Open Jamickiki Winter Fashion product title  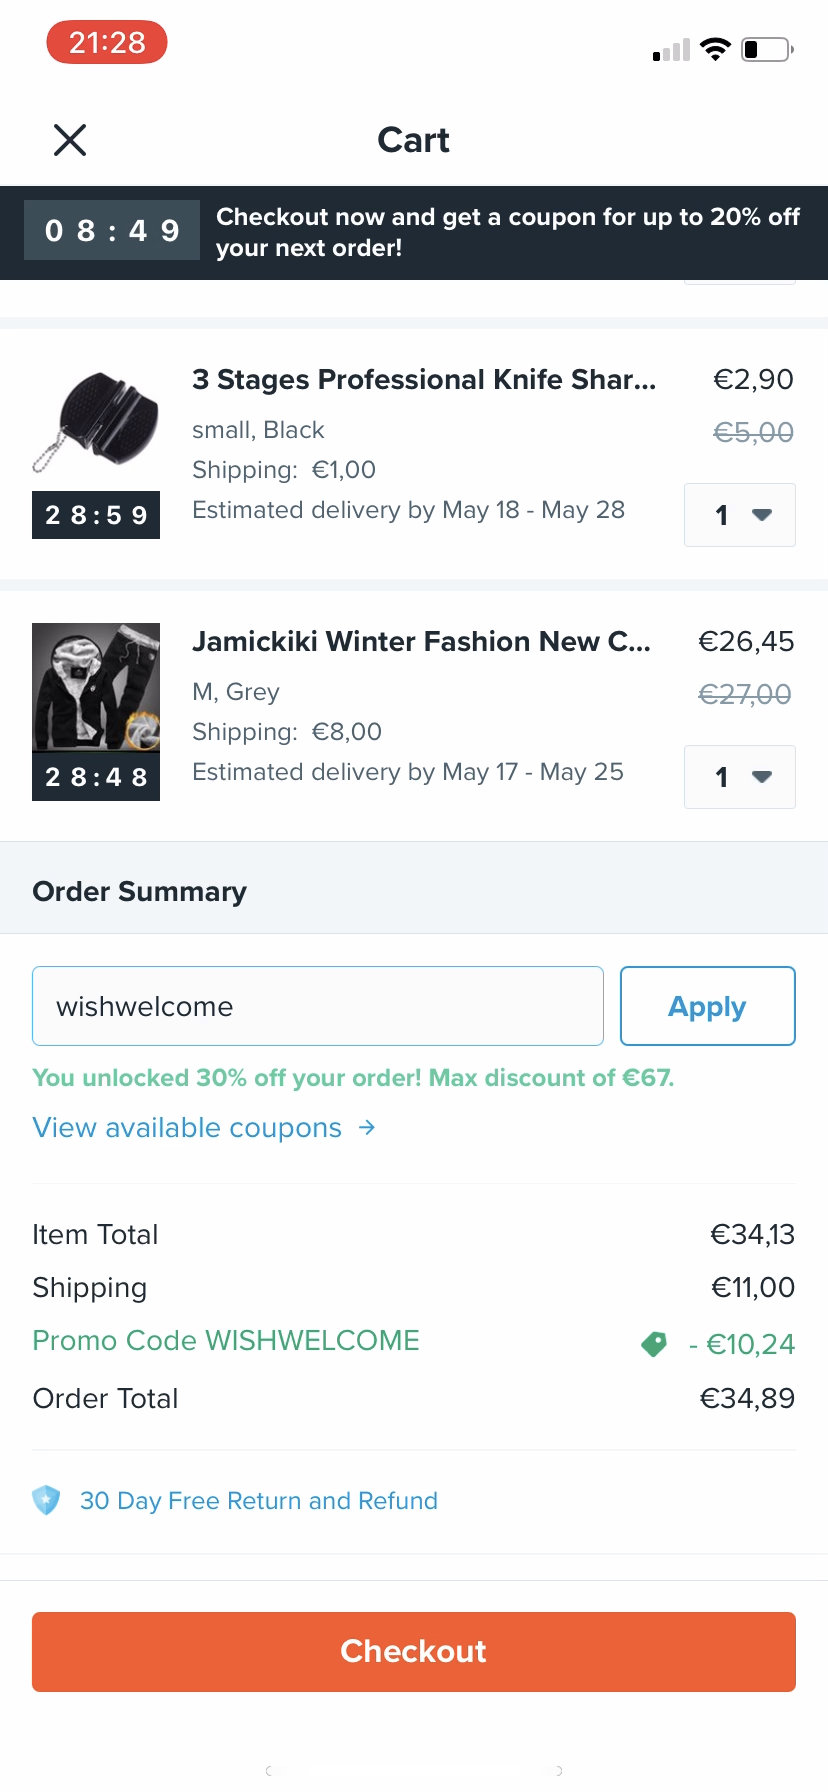pyautogui.click(x=421, y=642)
